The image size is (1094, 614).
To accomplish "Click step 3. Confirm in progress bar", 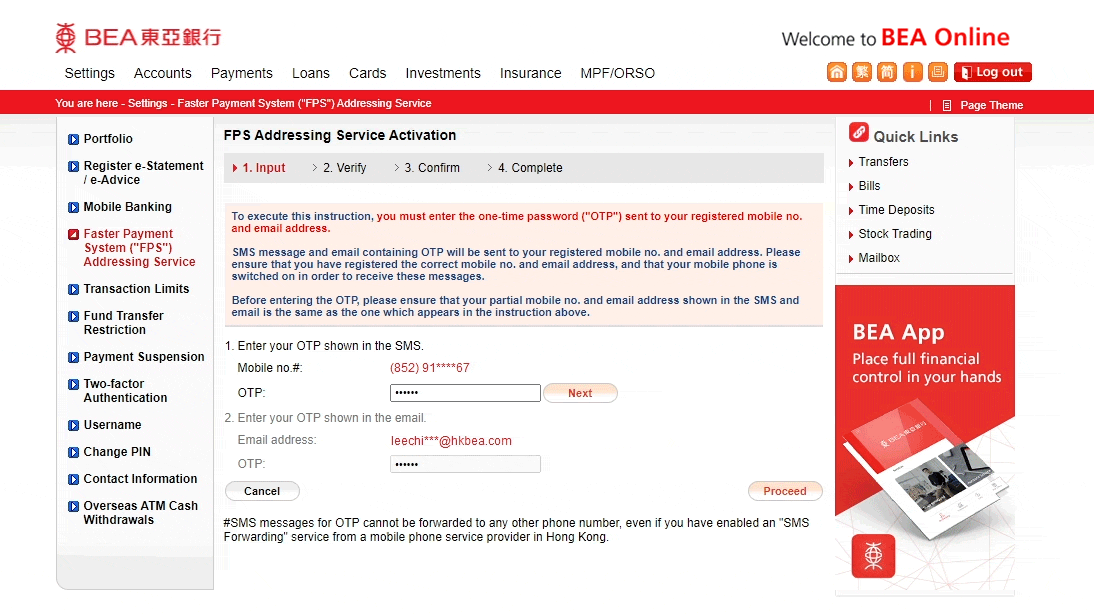I will click(x=432, y=168).
